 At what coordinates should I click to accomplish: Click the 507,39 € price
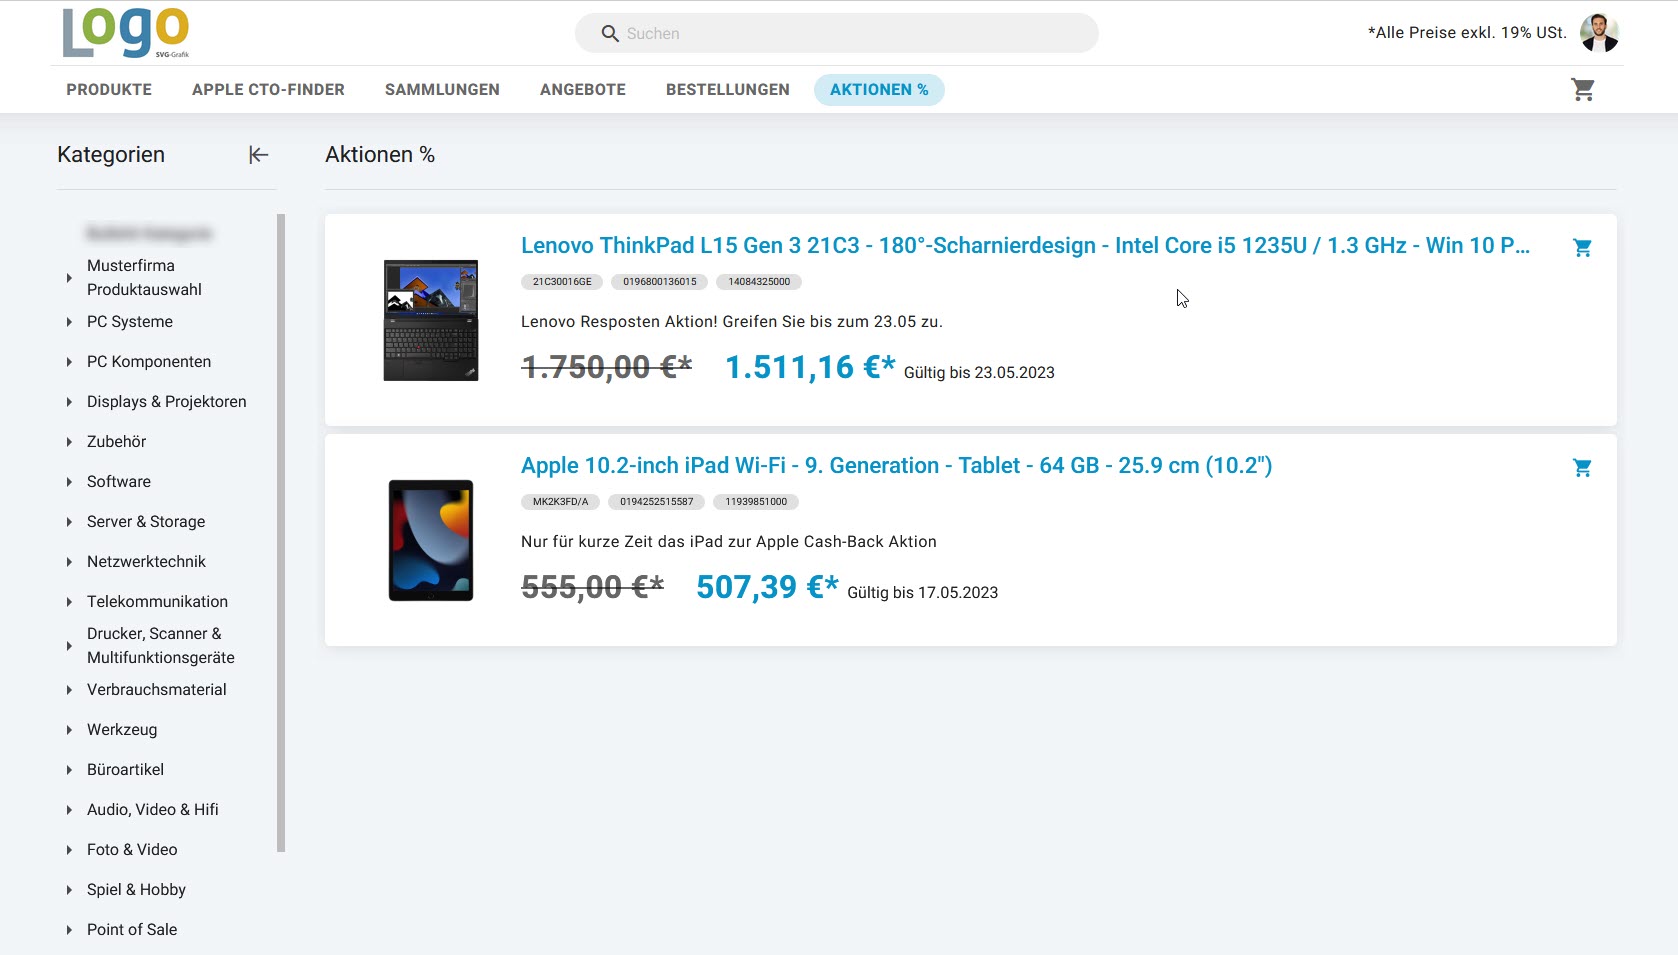[767, 587]
